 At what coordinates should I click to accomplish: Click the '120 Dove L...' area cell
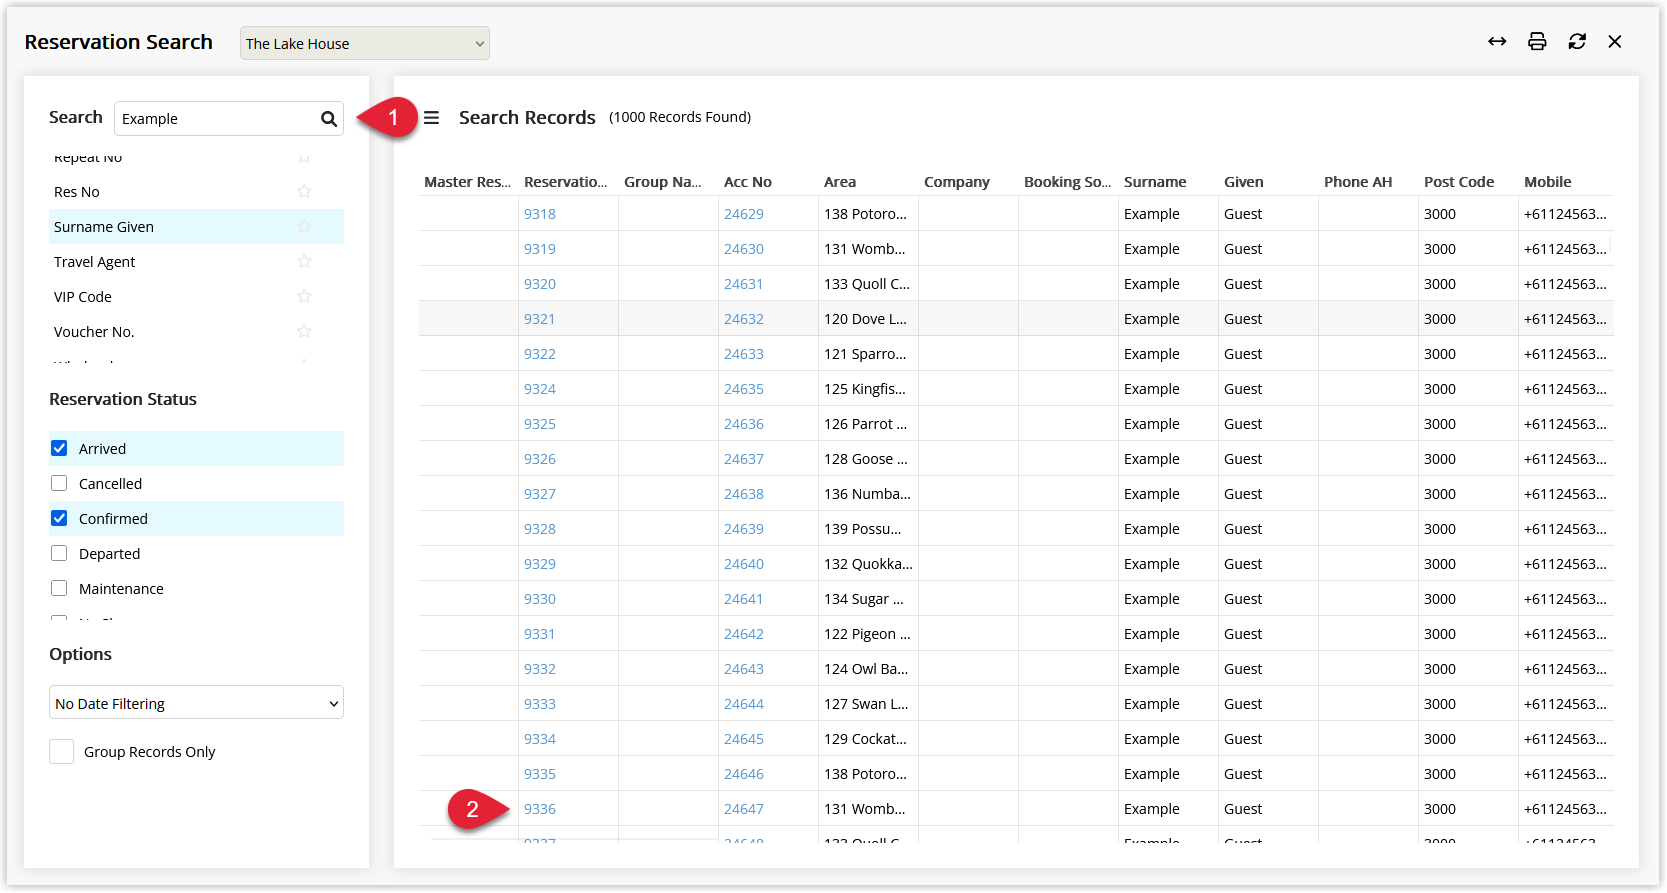[866, 319]
